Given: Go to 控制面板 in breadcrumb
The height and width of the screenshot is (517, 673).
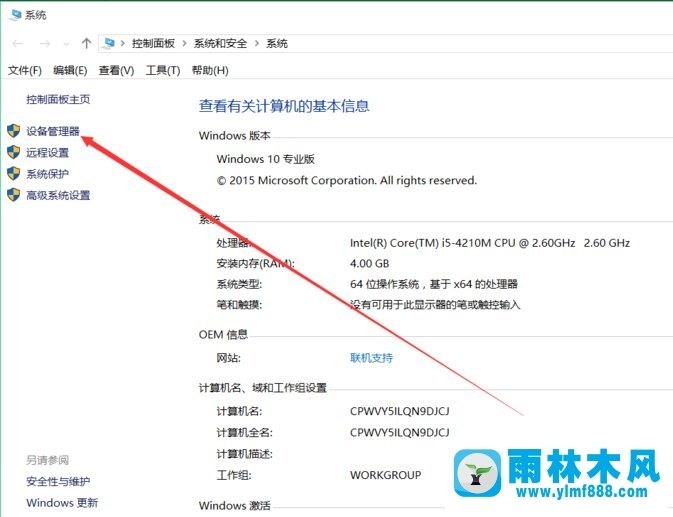Looking at the screenshot, I should (x=153, y=43).
